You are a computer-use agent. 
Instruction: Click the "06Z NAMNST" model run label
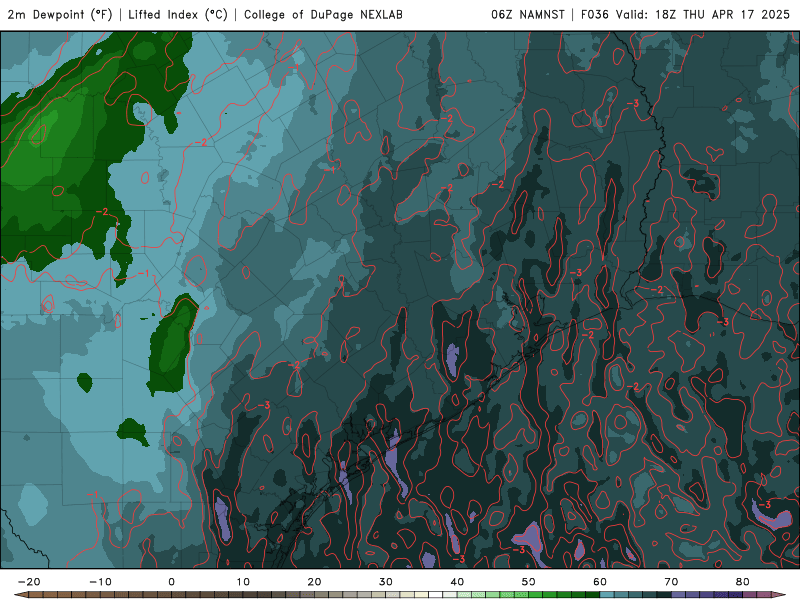[x=528, y=15]
